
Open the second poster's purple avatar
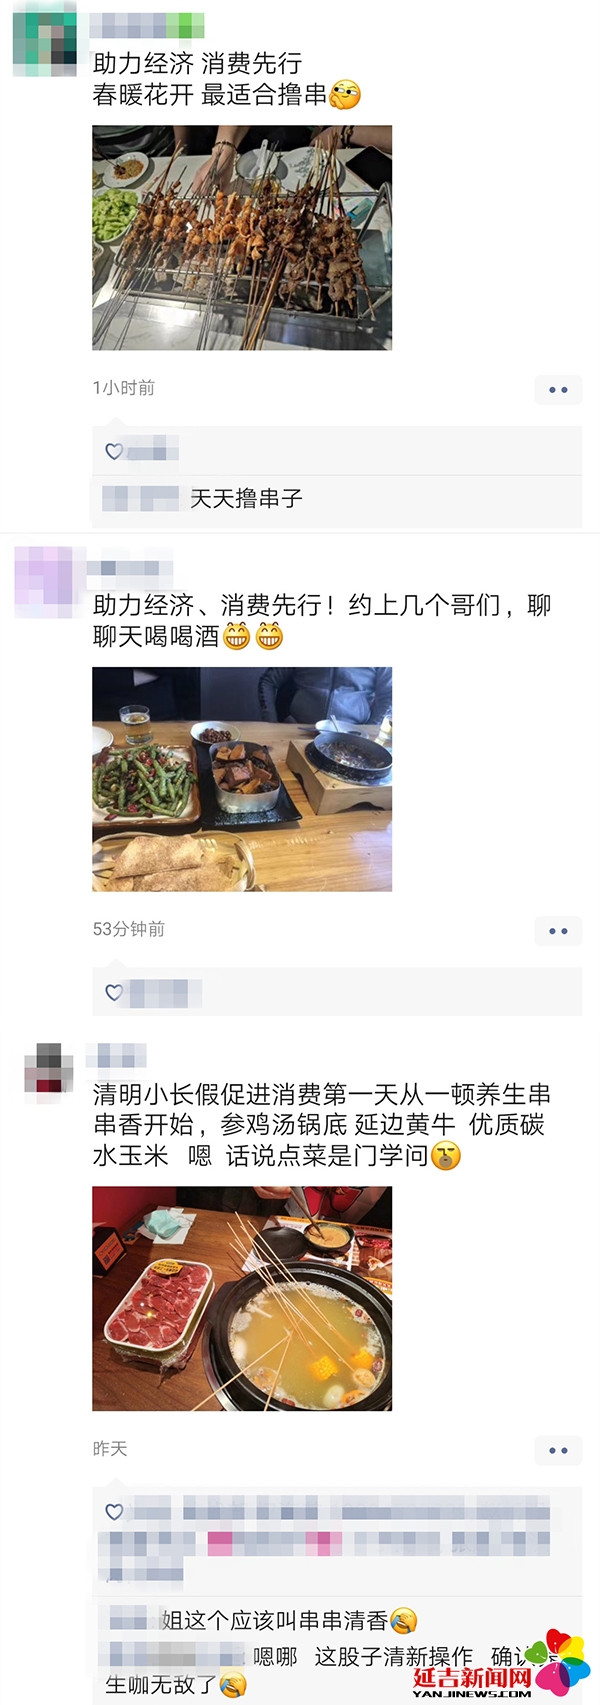[45, 582]
